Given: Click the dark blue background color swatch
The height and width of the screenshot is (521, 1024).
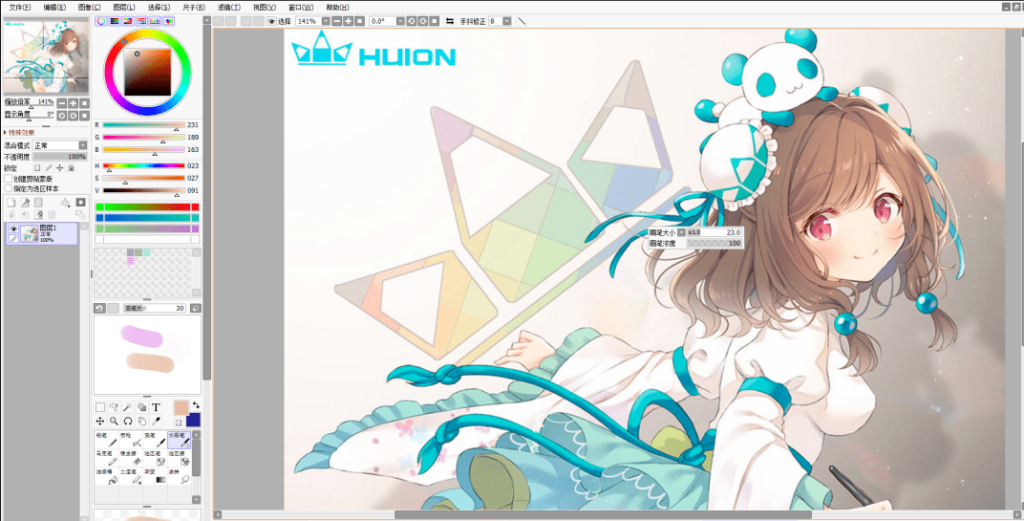Looking at the screenshot, I should point(192,418).
